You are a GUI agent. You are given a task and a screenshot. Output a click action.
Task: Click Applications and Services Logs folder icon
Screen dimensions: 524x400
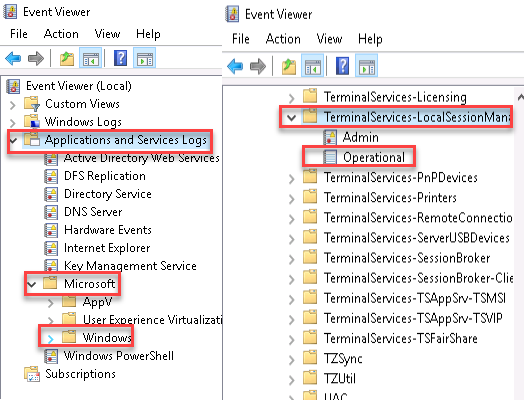32,140
